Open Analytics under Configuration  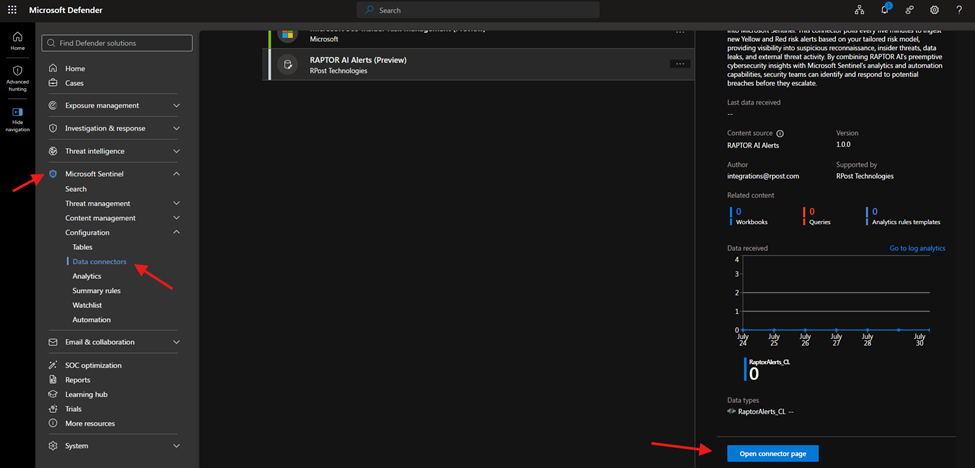(86, 276)
